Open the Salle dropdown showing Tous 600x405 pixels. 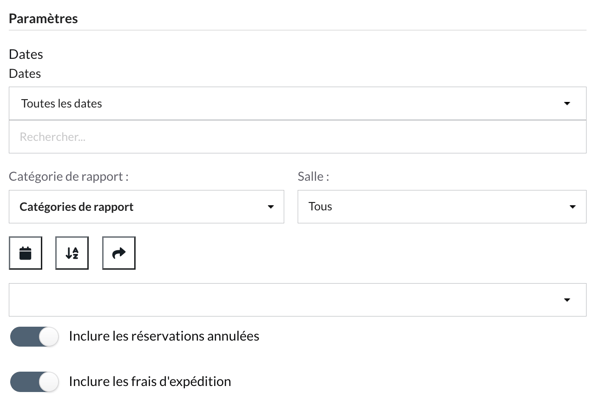click(442, 207)
